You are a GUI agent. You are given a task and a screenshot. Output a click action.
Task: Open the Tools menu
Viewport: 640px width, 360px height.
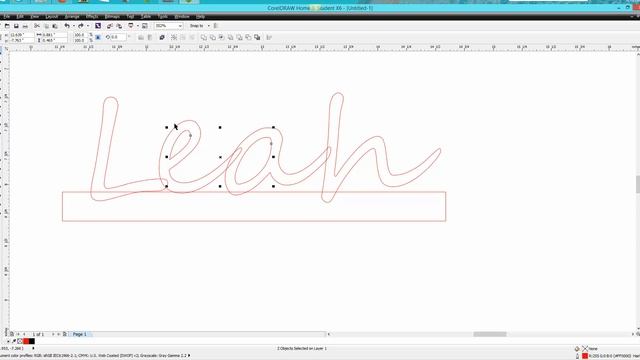[162, 17]
